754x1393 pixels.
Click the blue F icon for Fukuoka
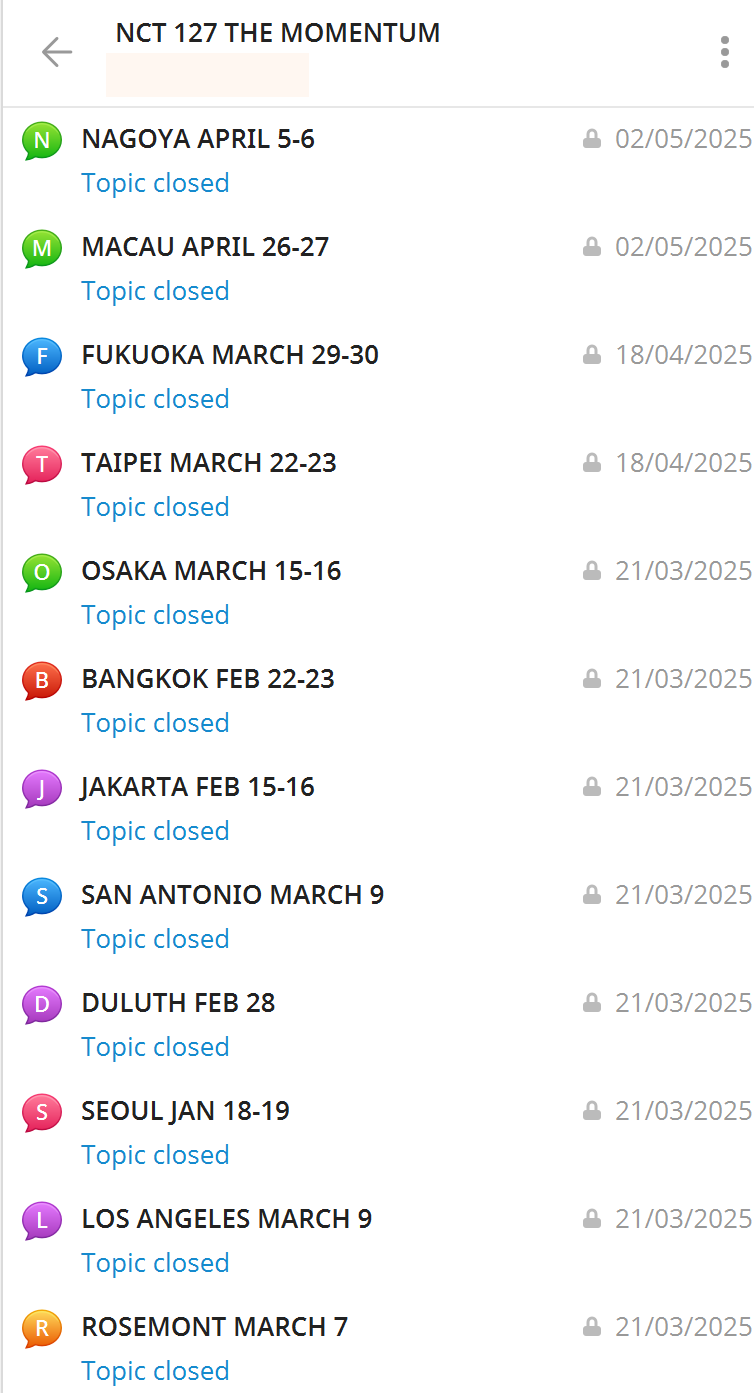41,357
